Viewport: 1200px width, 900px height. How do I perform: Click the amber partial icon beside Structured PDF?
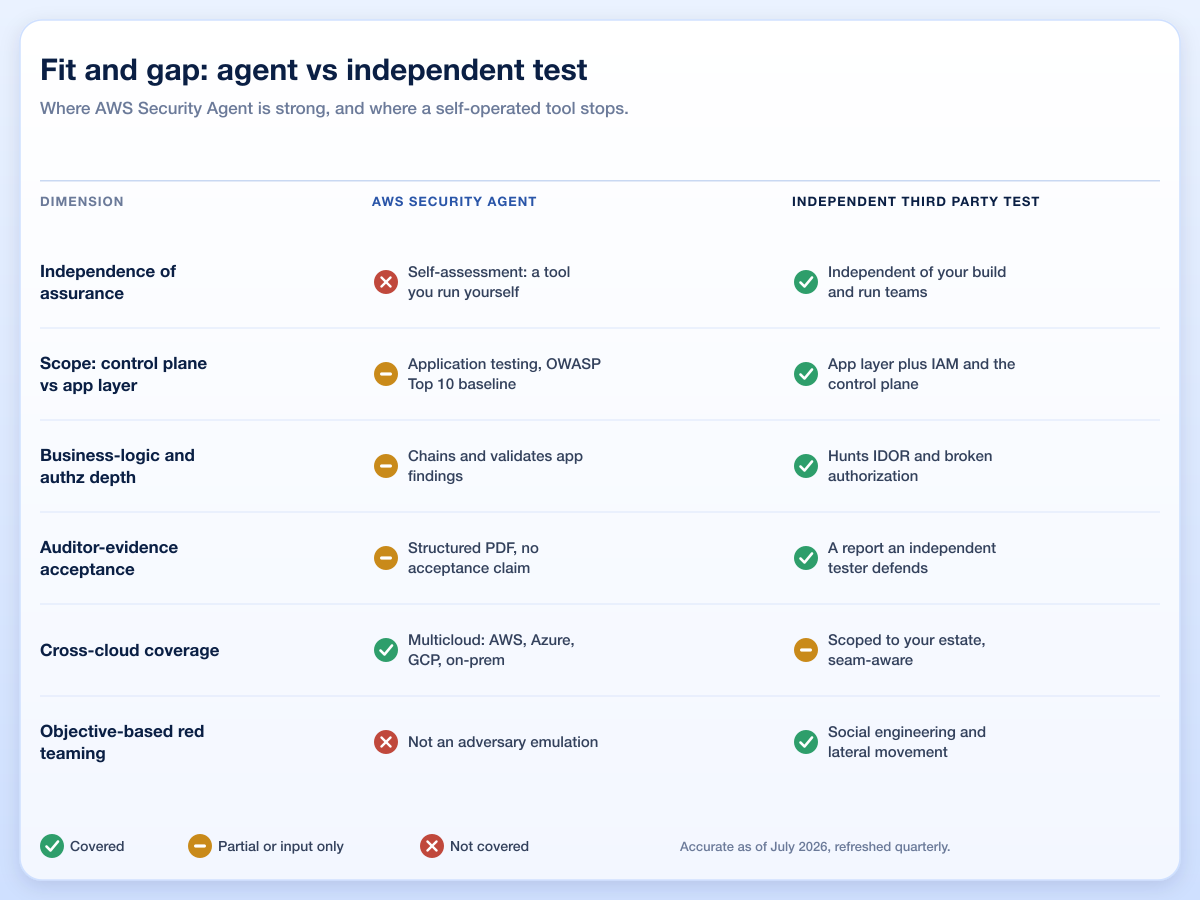386,558
